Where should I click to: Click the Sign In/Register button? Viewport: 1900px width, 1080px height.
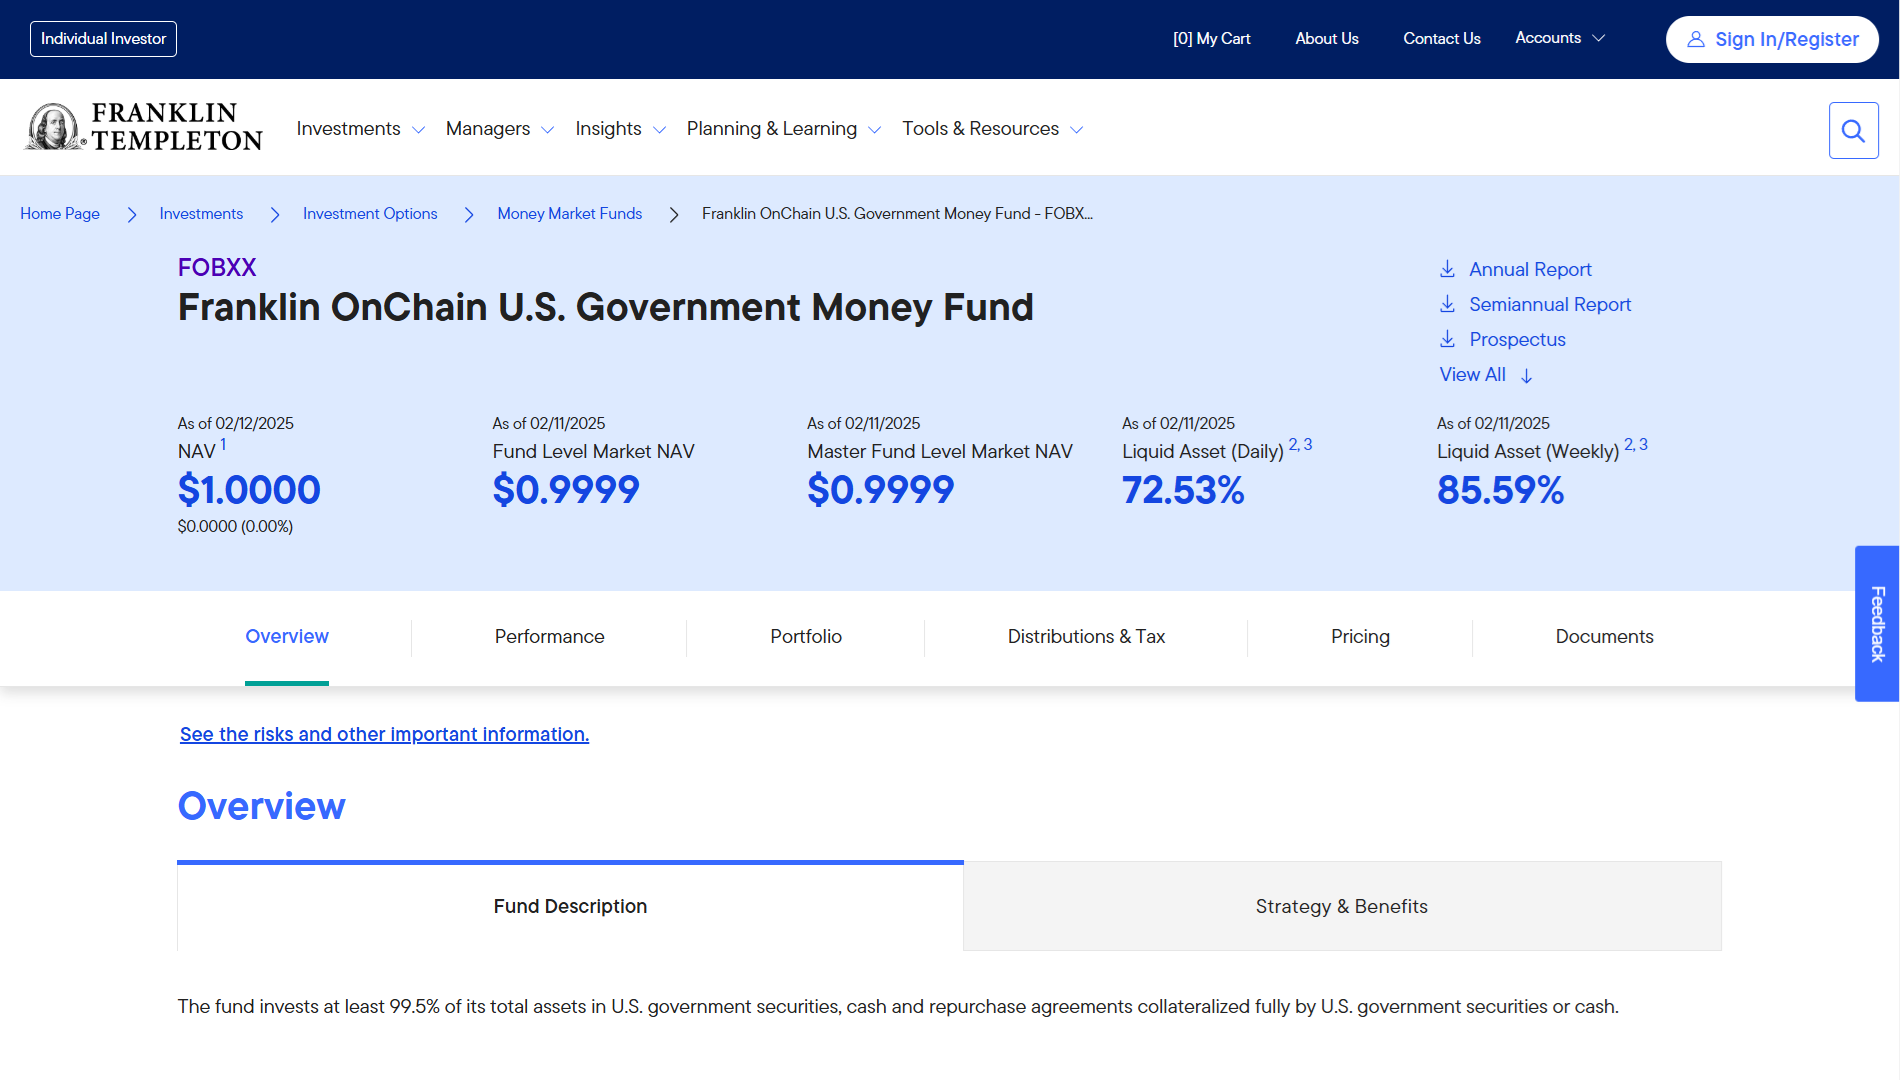coord(1772,39)
